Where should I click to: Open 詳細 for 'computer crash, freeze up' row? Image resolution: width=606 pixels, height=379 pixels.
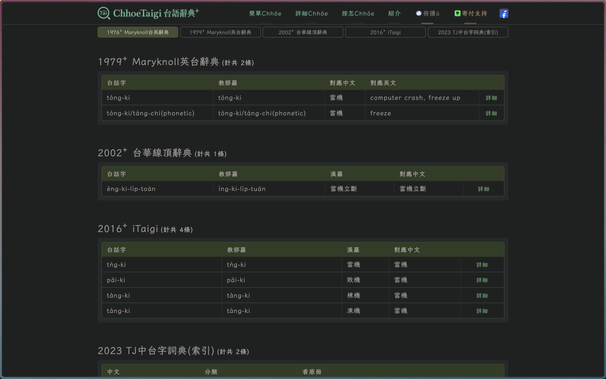(x=491, y=98)
